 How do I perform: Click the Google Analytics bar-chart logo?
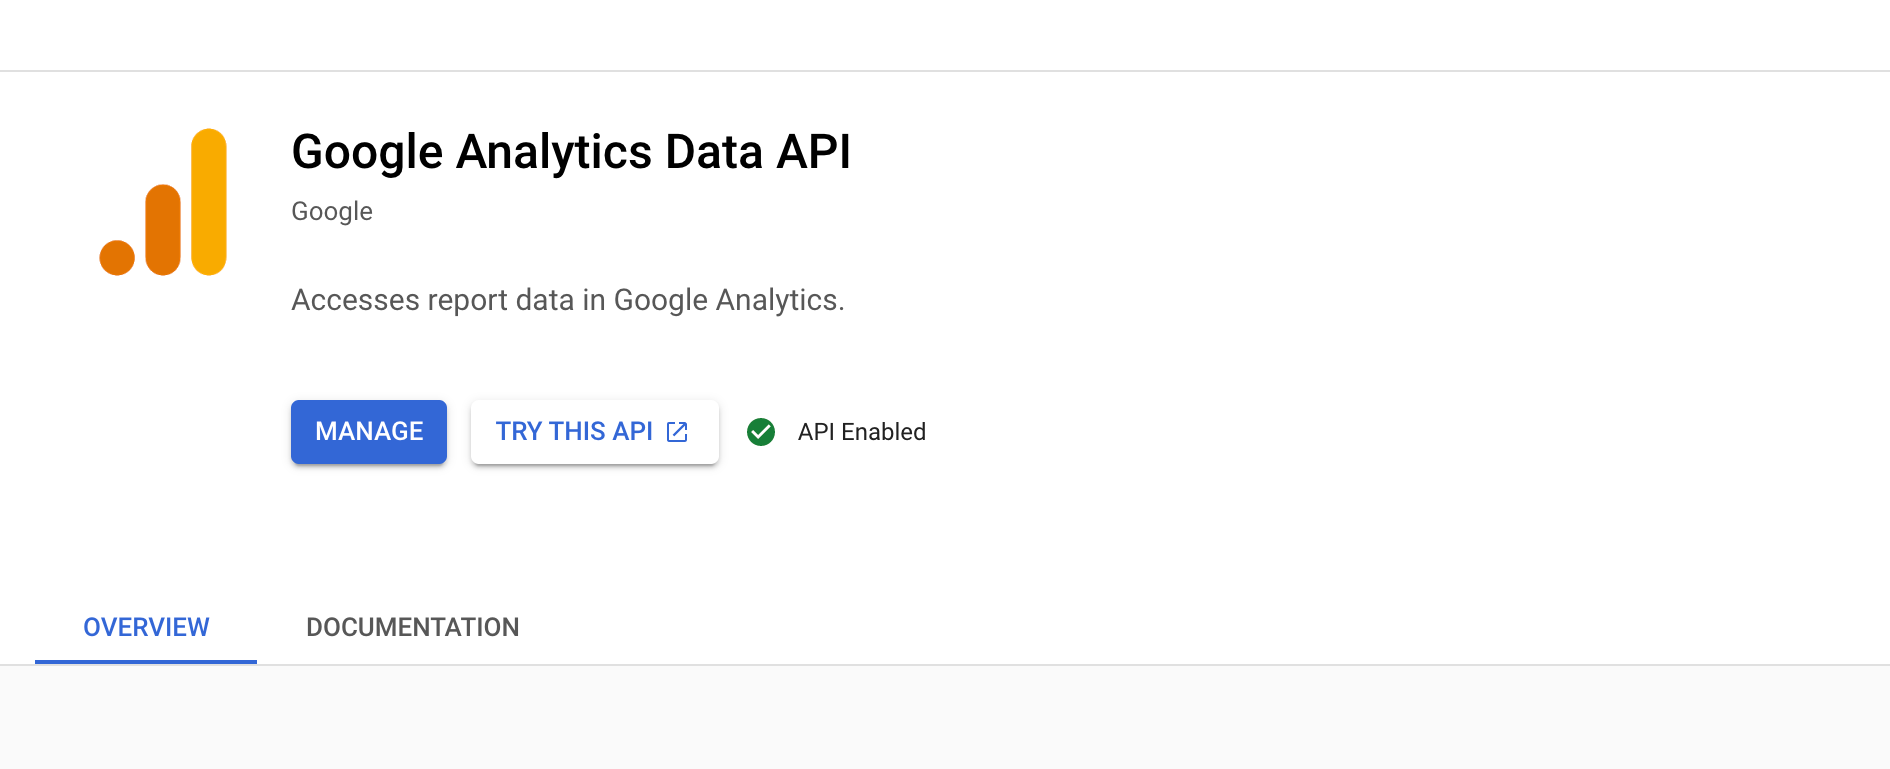point(163,202)
